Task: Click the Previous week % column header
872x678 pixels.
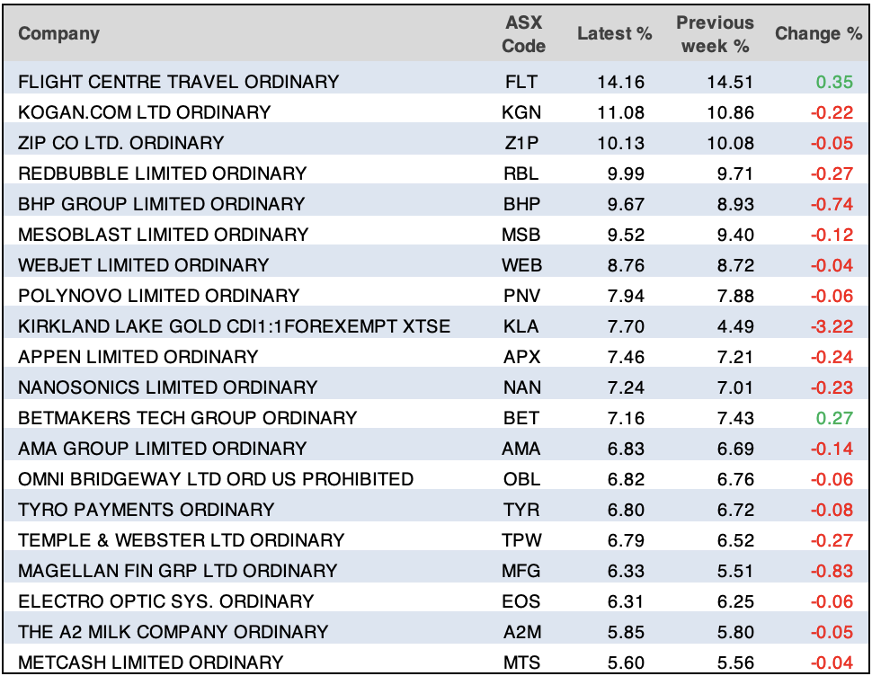Action: [x=714, y=33]
